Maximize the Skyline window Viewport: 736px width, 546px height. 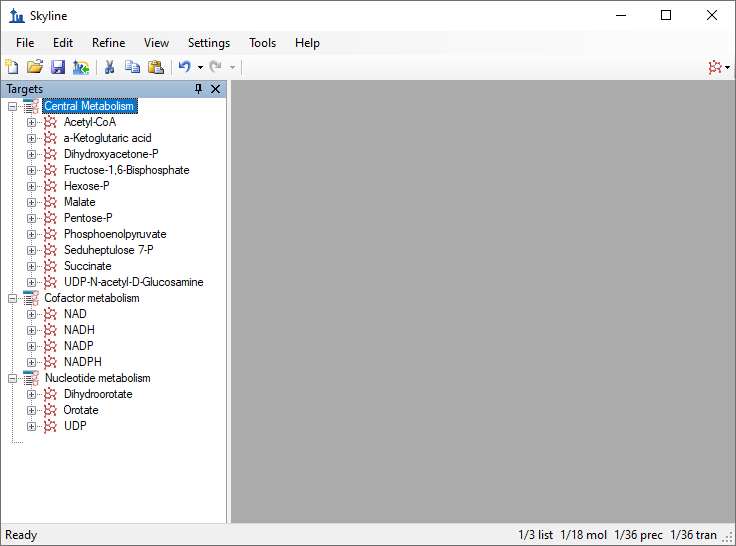click(x=666, y=15)
